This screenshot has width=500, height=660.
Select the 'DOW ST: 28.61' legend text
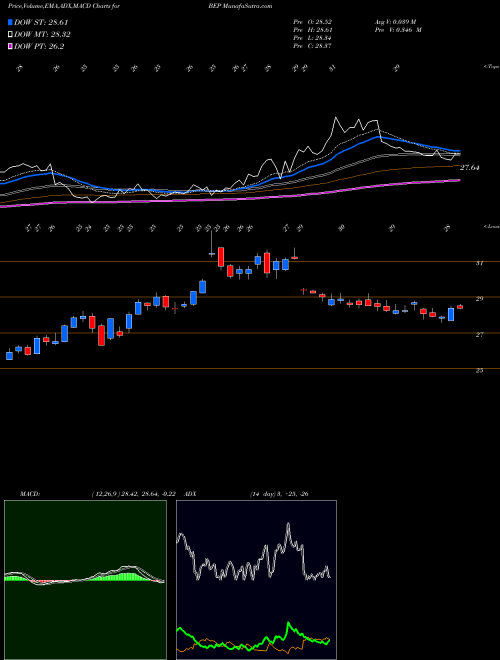click(41, 23)
